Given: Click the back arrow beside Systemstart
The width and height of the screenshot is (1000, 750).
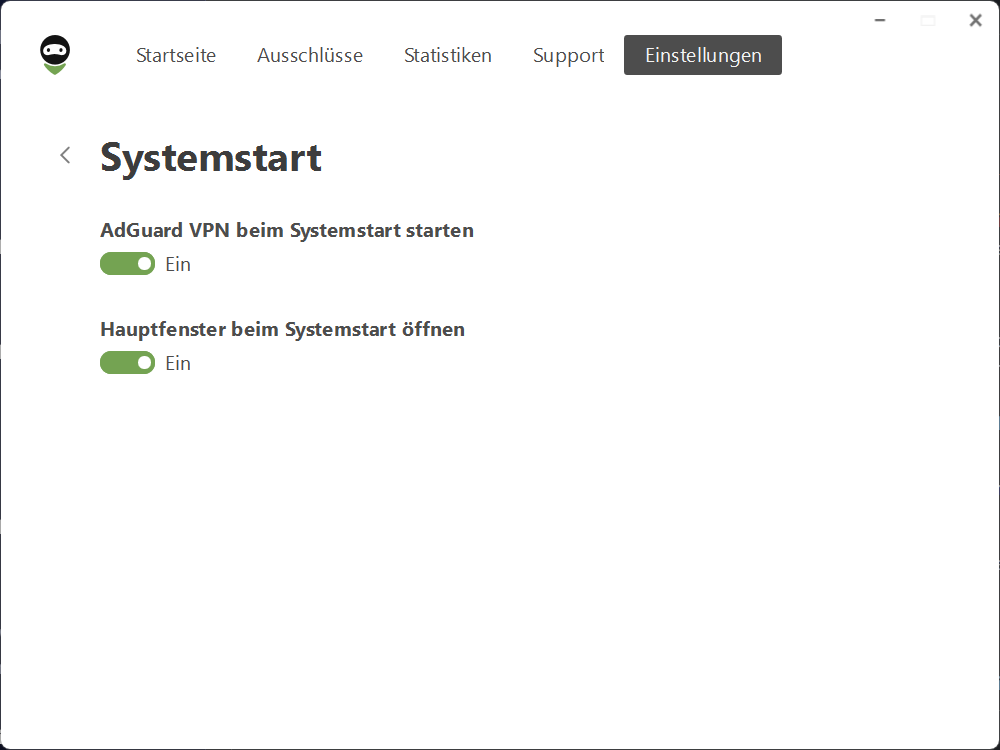Looking at the screenshot, I should point(65,155).
